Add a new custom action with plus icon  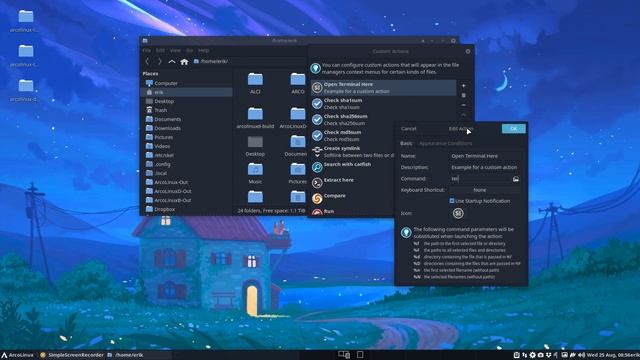point(463,86)
